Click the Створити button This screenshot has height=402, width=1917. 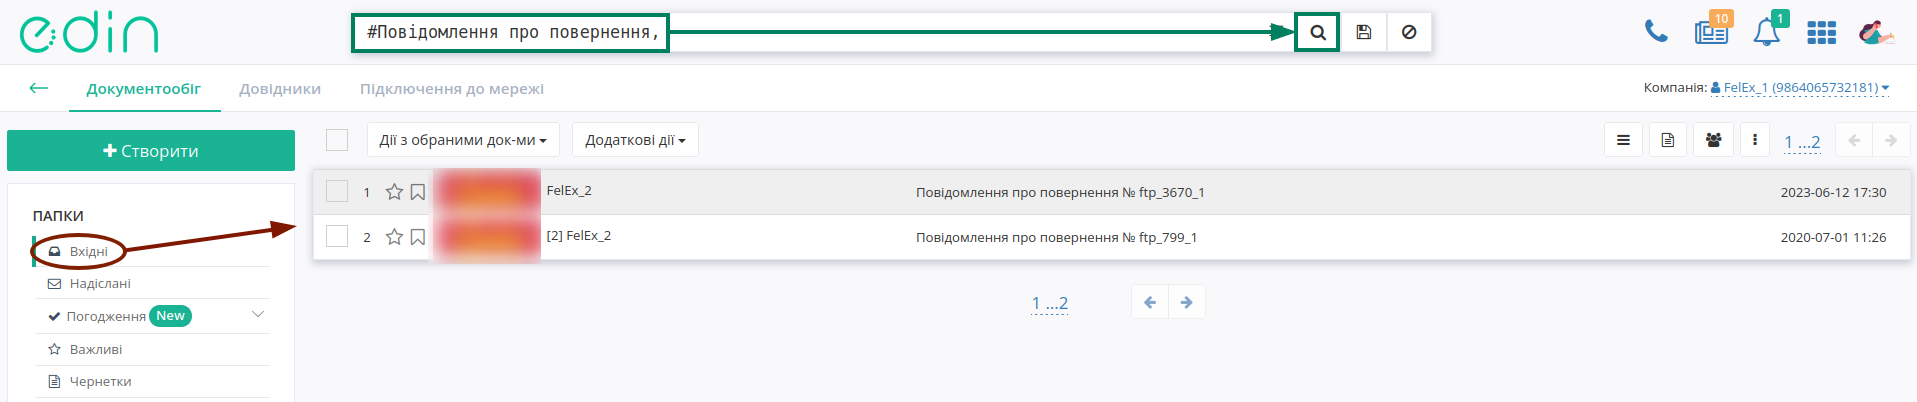click(151, 151)
